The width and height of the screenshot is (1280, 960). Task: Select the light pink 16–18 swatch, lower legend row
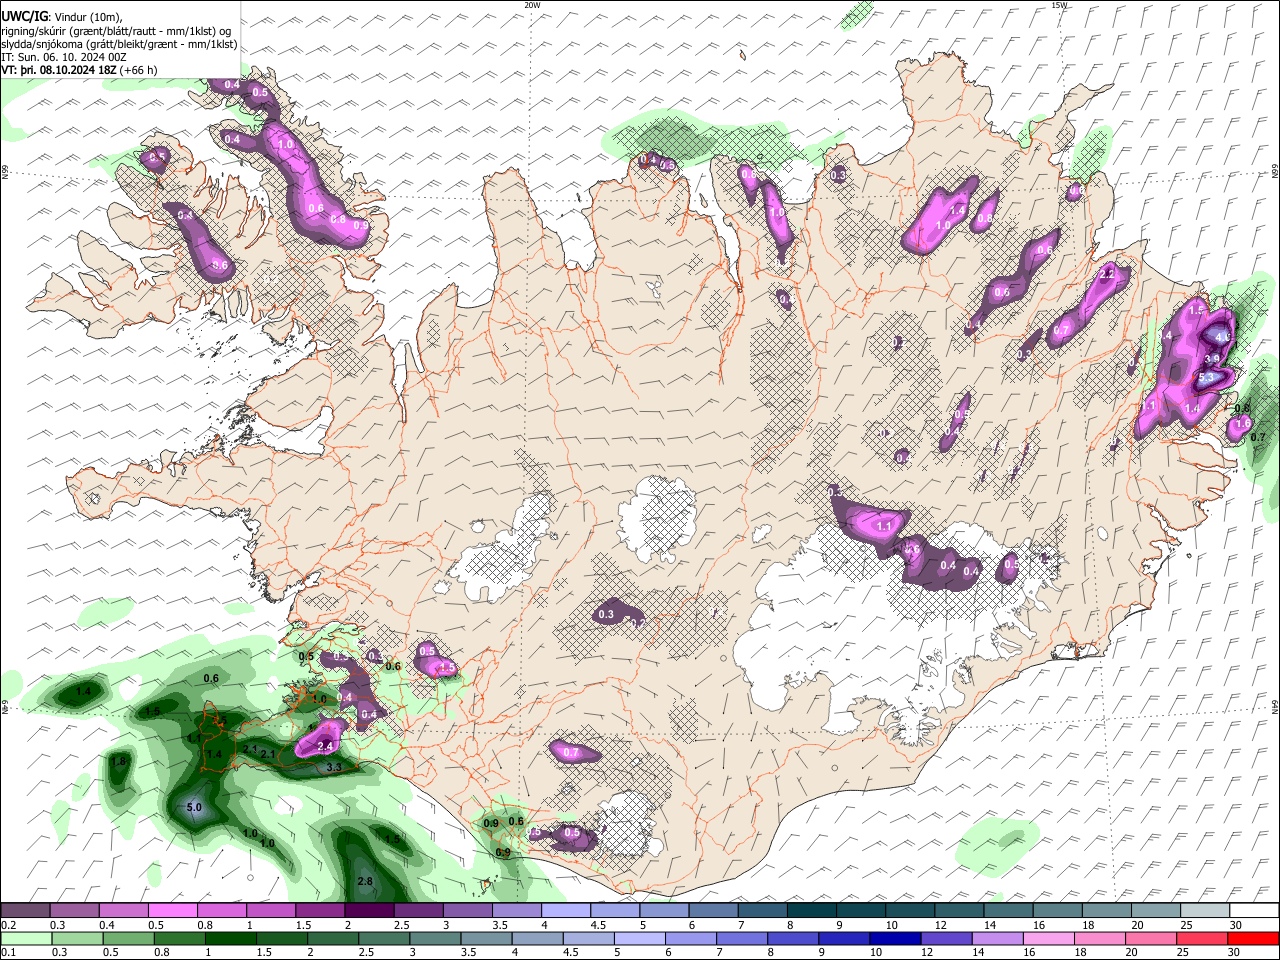tap(1048, 938)
